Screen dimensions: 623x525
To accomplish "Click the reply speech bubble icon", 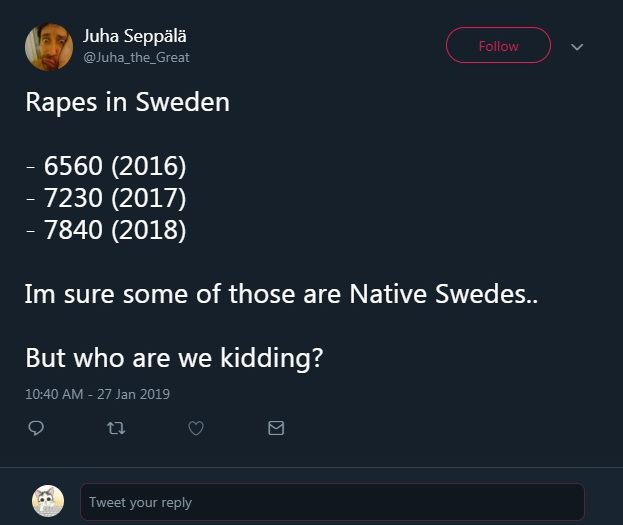I will tap(36, 428).
